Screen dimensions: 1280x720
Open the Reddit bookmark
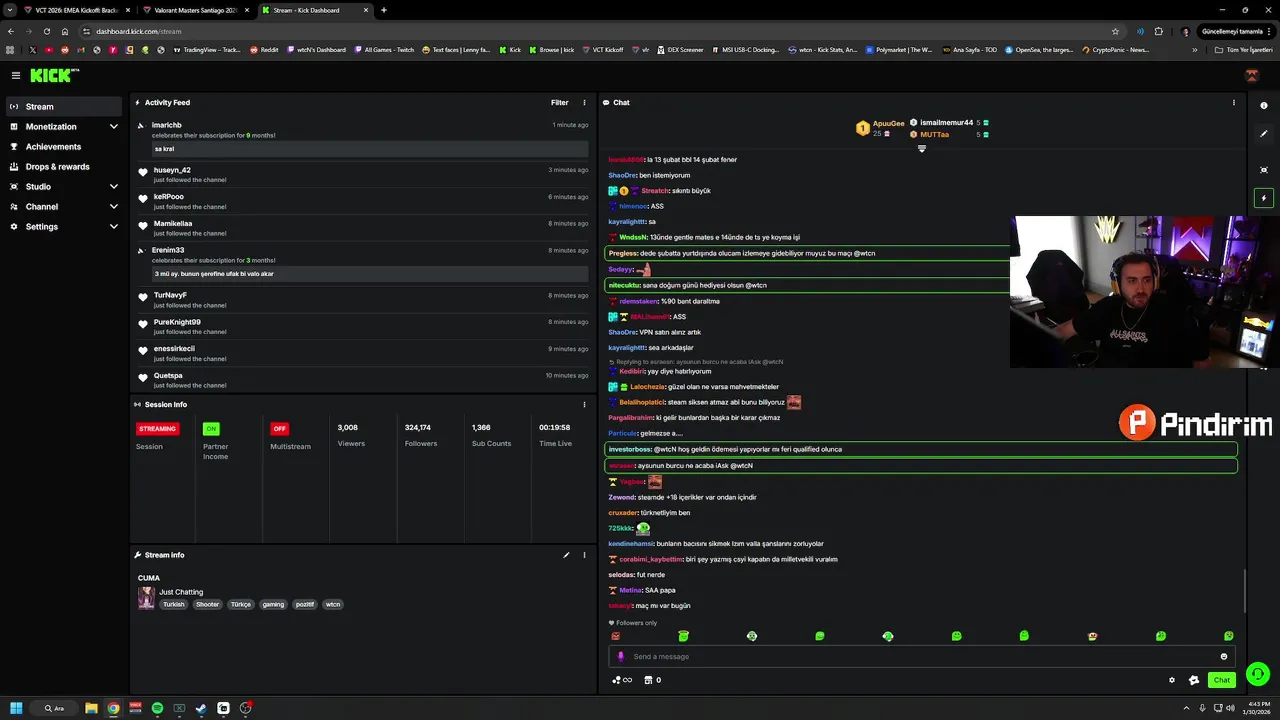click(x=264, y=49)
